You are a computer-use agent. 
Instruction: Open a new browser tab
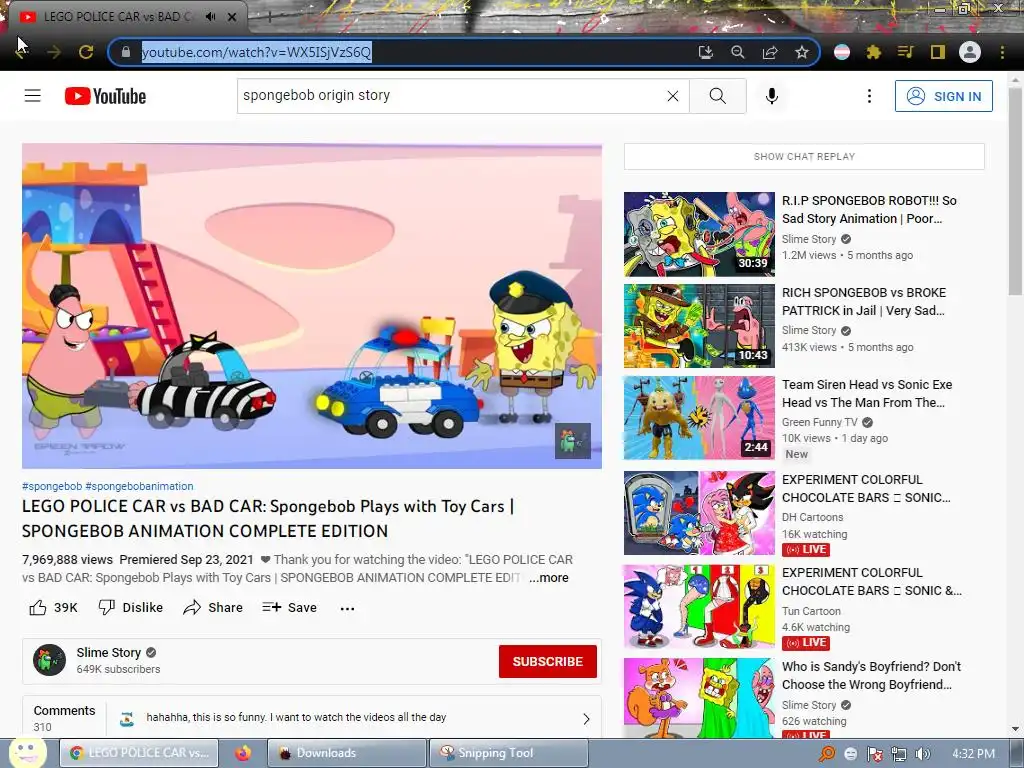point(269,18)
